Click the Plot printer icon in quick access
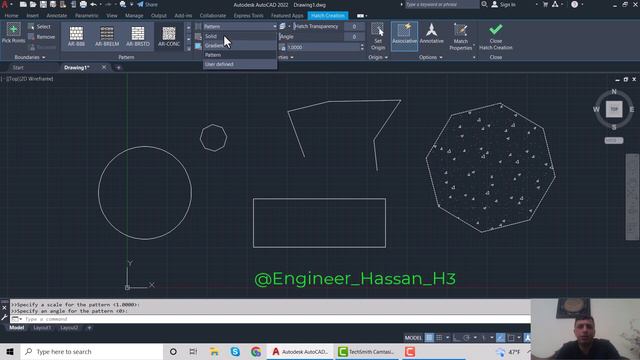The height and width of the screenshot is (360, 640). pyautogui.click(x=83, y=4)
